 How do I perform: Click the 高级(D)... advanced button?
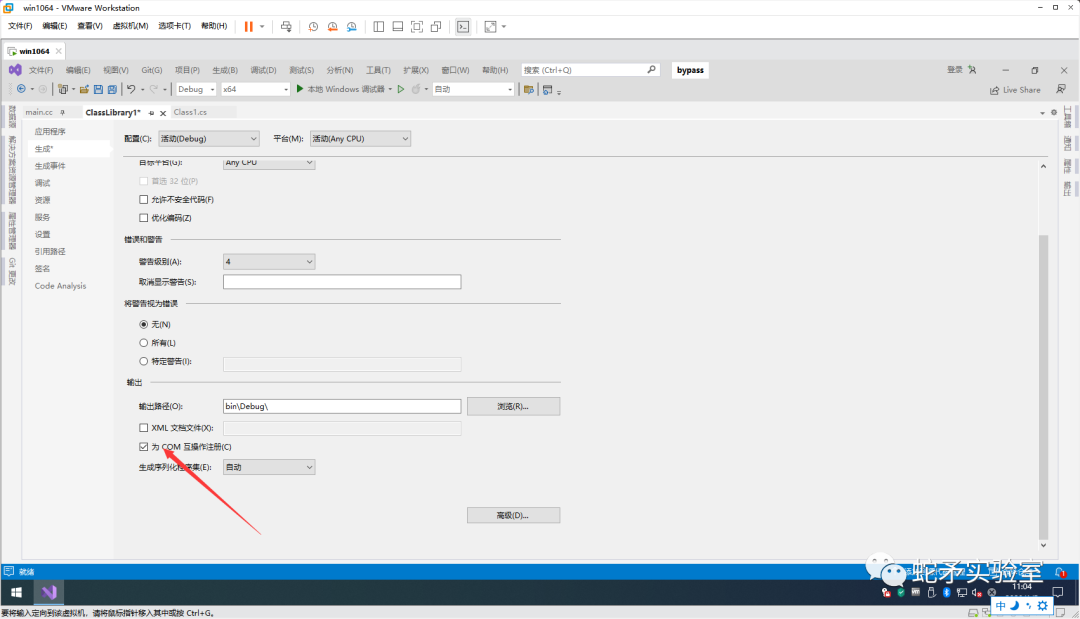pos(513,515)
